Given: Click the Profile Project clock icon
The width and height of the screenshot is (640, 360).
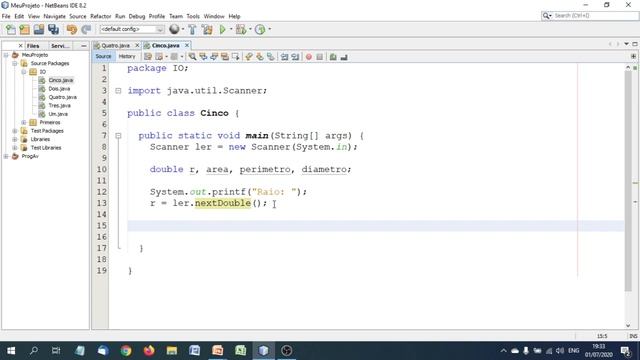Looking at the screenshot, I should tap(260, 29).
